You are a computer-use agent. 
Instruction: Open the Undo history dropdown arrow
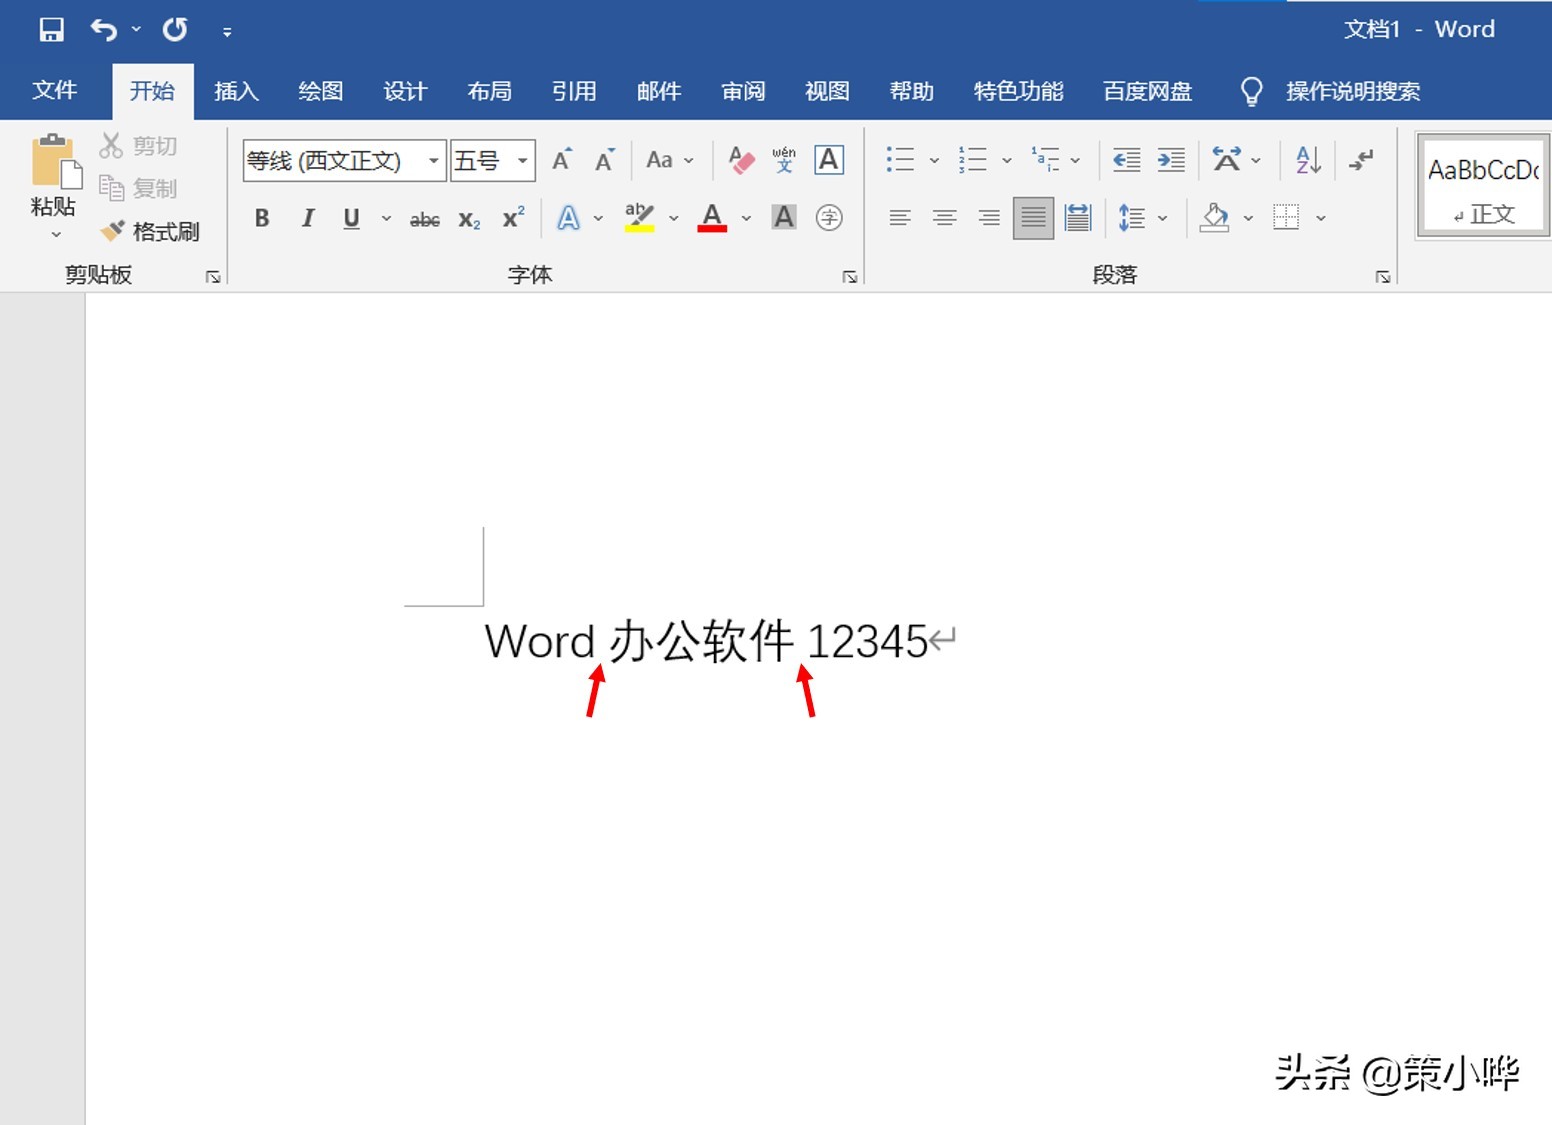coord(136,30)
